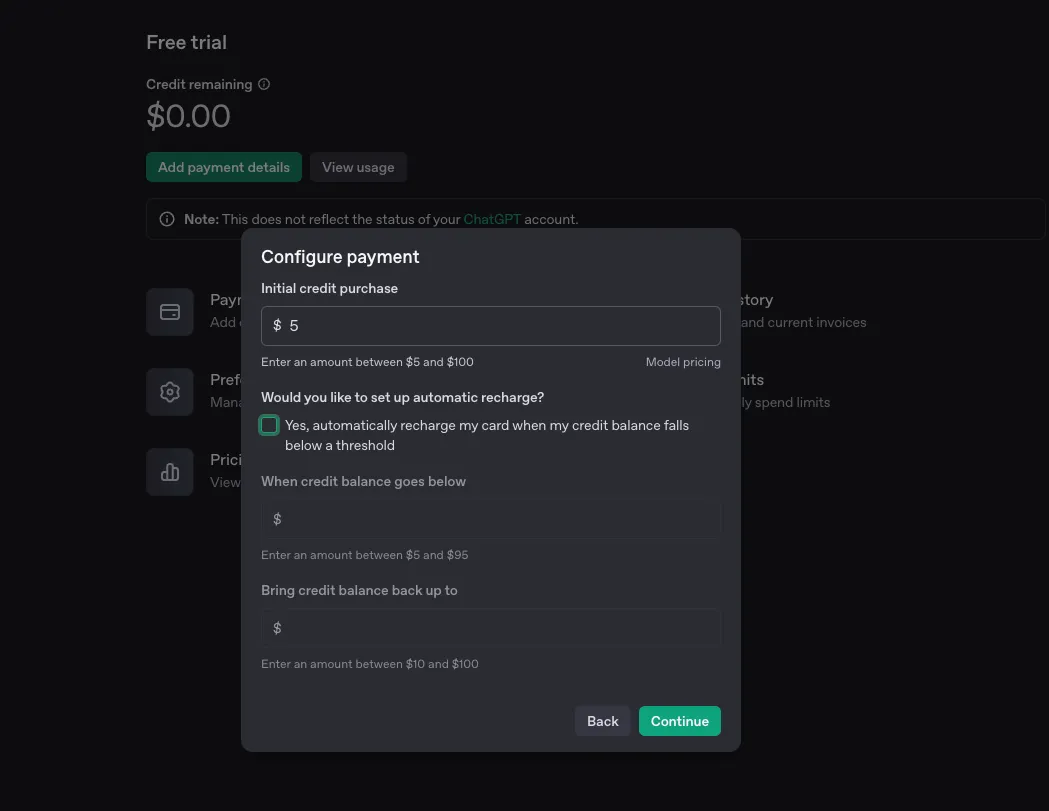Click the card icon beside Add payment details
The width and height of the screenshot is (1049, 811).
click(169, 311)
